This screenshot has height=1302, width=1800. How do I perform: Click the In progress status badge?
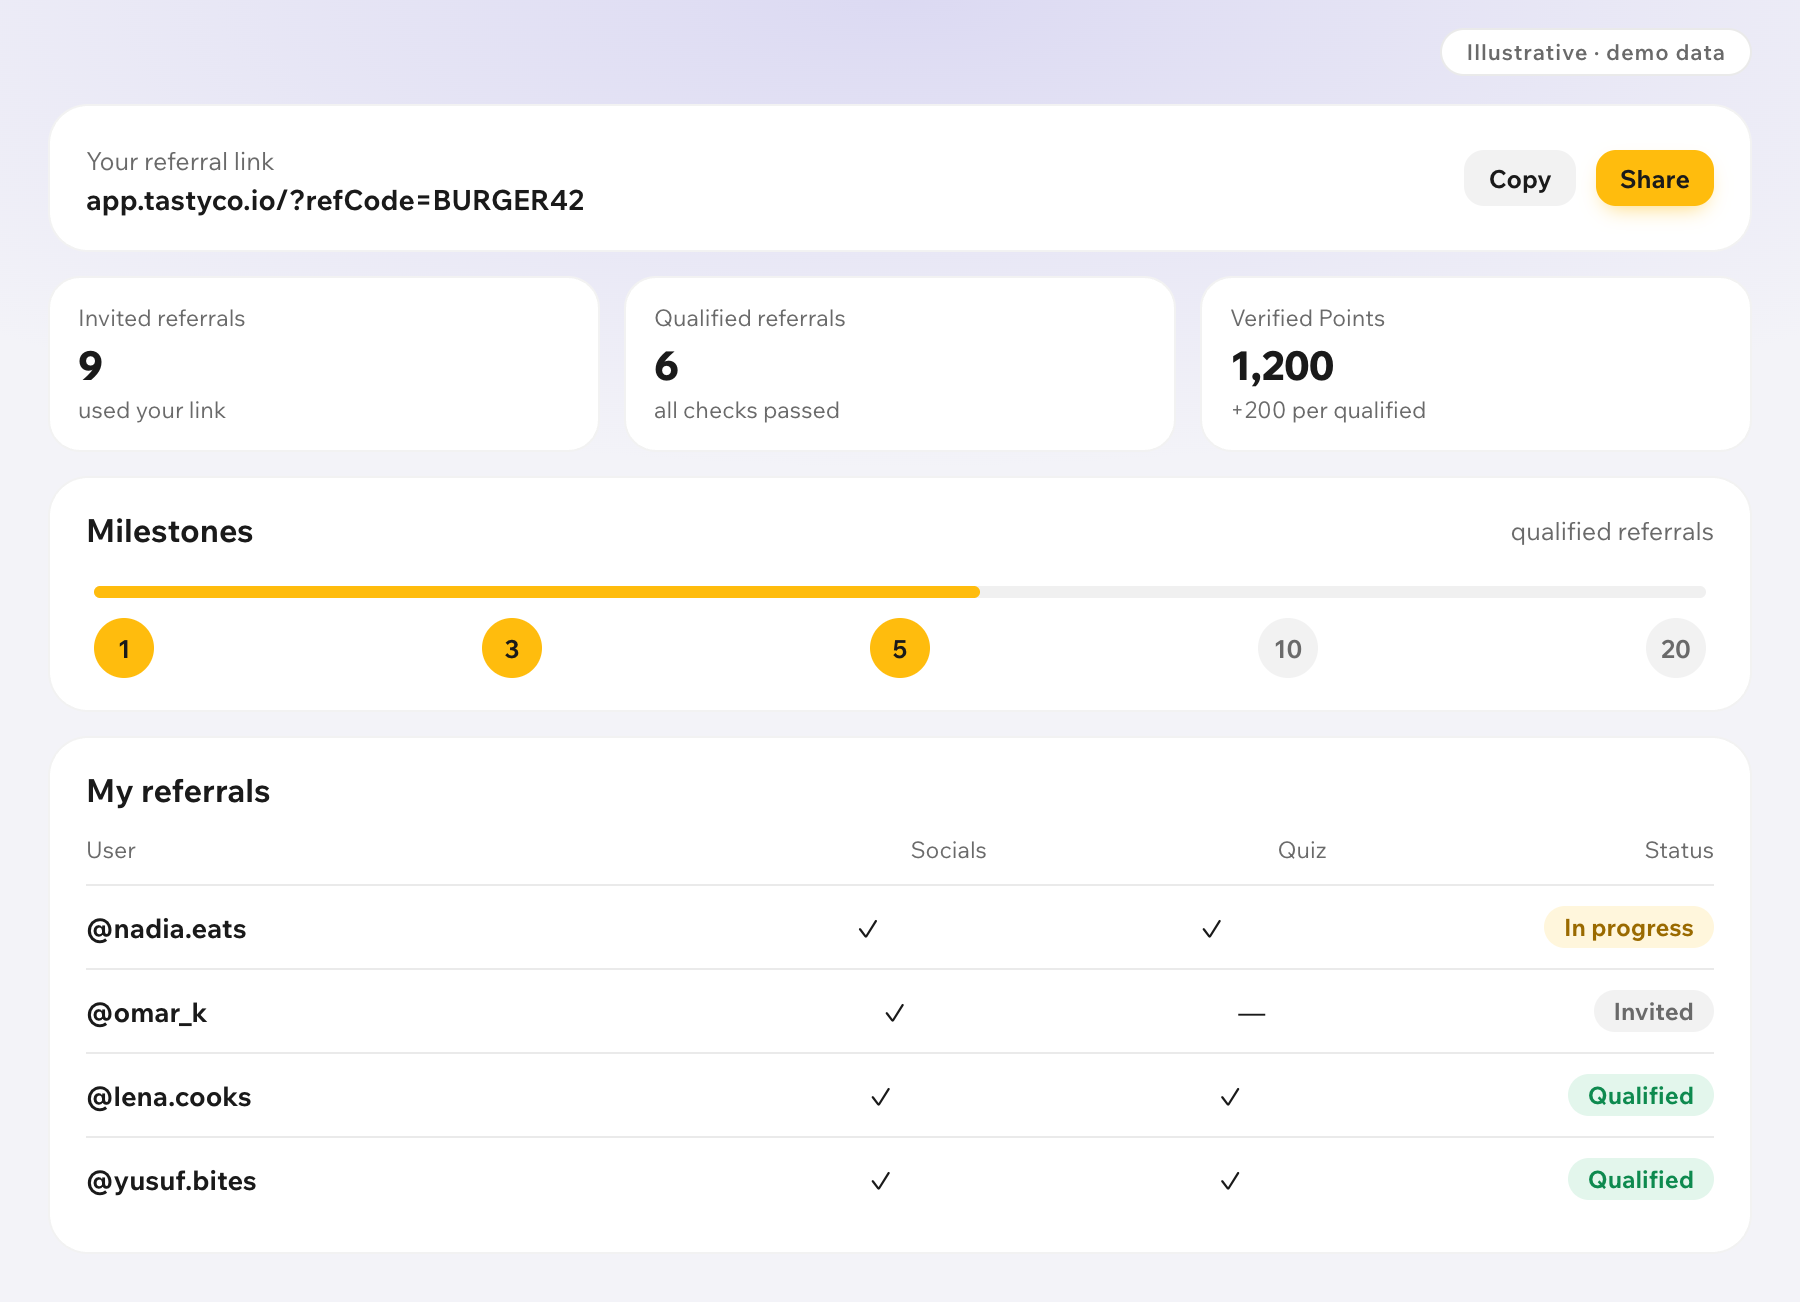(x=1628, y=927)
